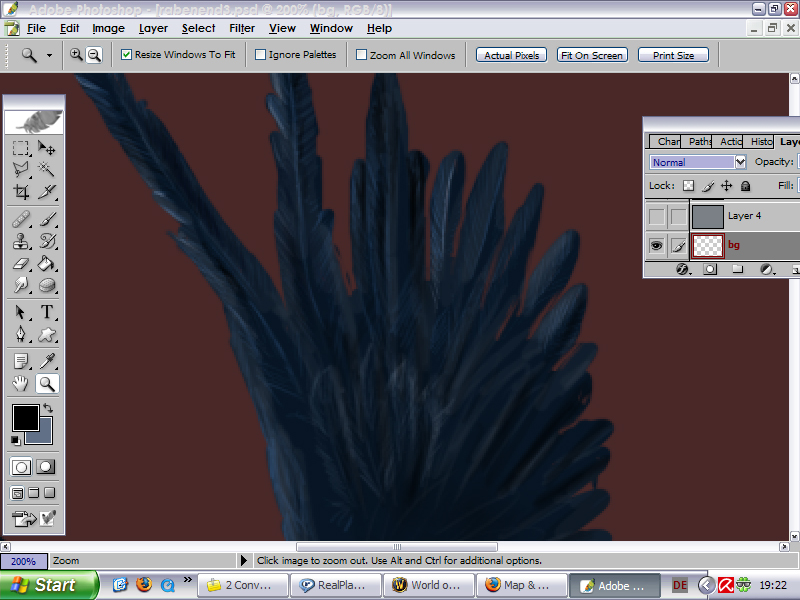Hide the bg layer using eye icon
This screenshot has height=600, width=800.
coord(657,246)
